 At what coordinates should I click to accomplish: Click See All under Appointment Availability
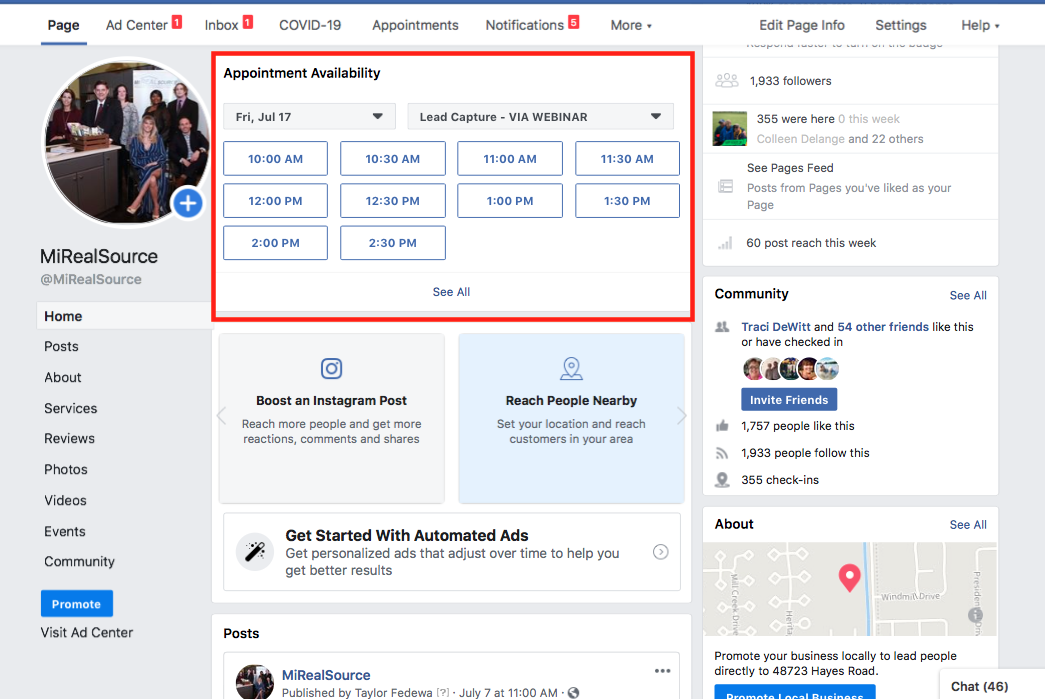[x=451, y=292]
